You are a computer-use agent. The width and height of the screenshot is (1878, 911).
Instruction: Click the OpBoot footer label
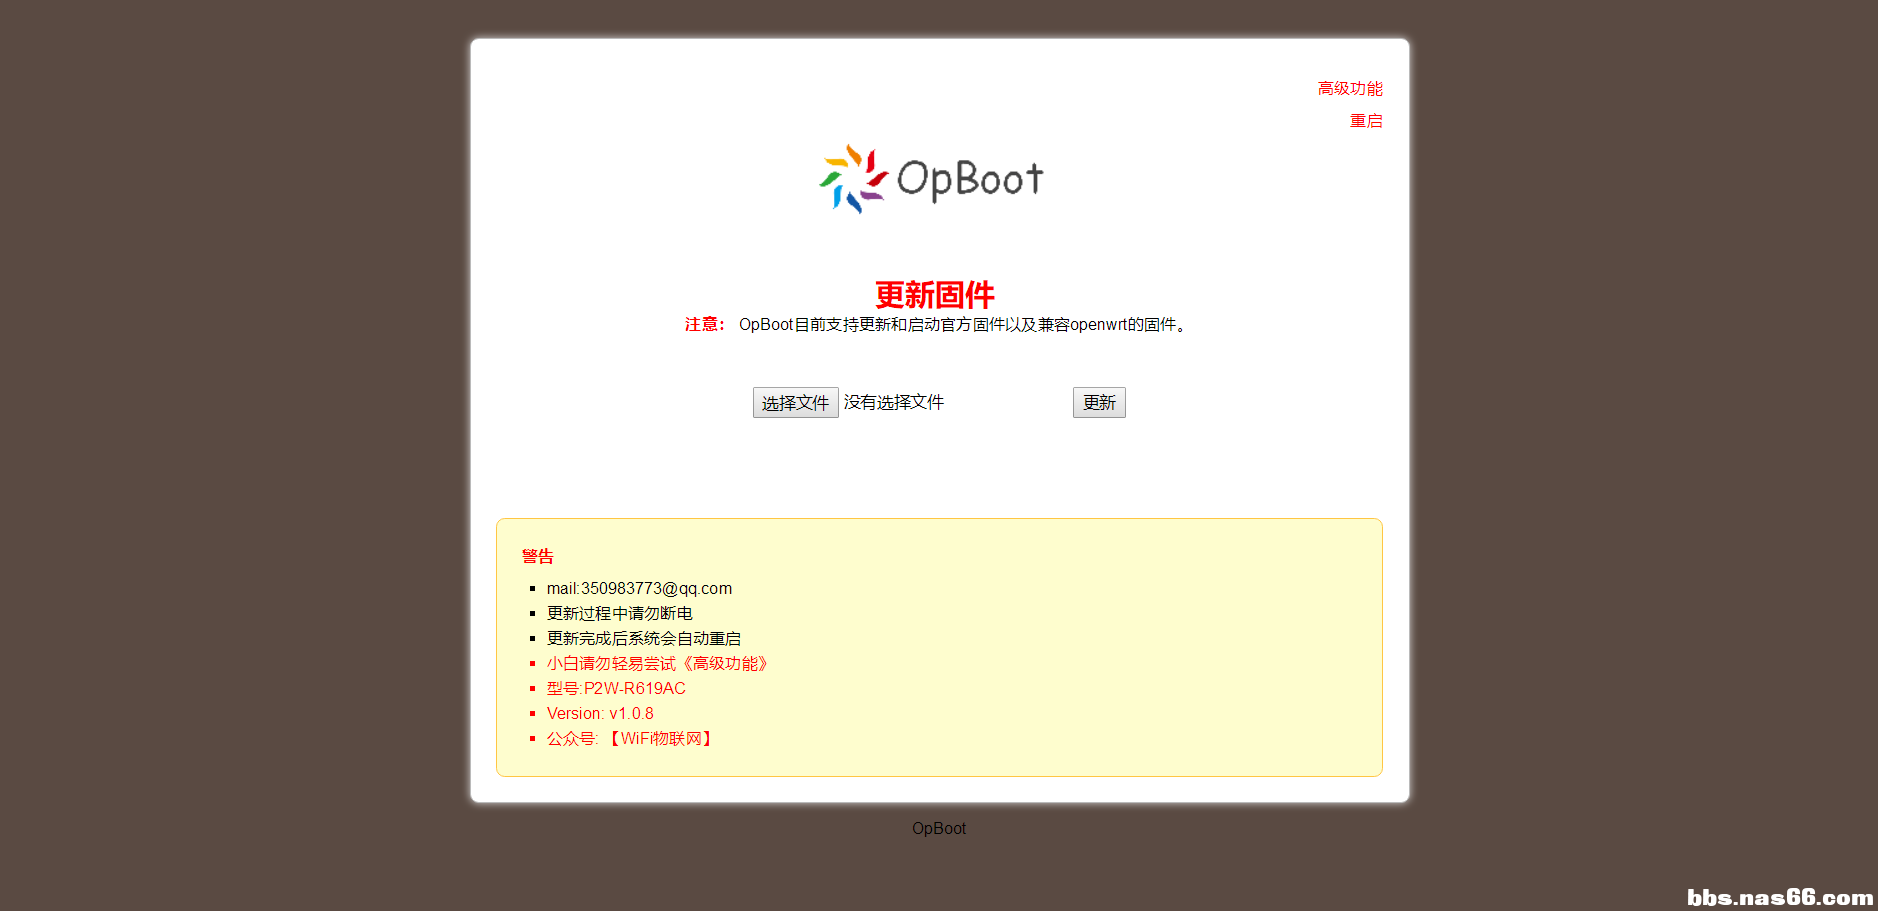point(938,828)
